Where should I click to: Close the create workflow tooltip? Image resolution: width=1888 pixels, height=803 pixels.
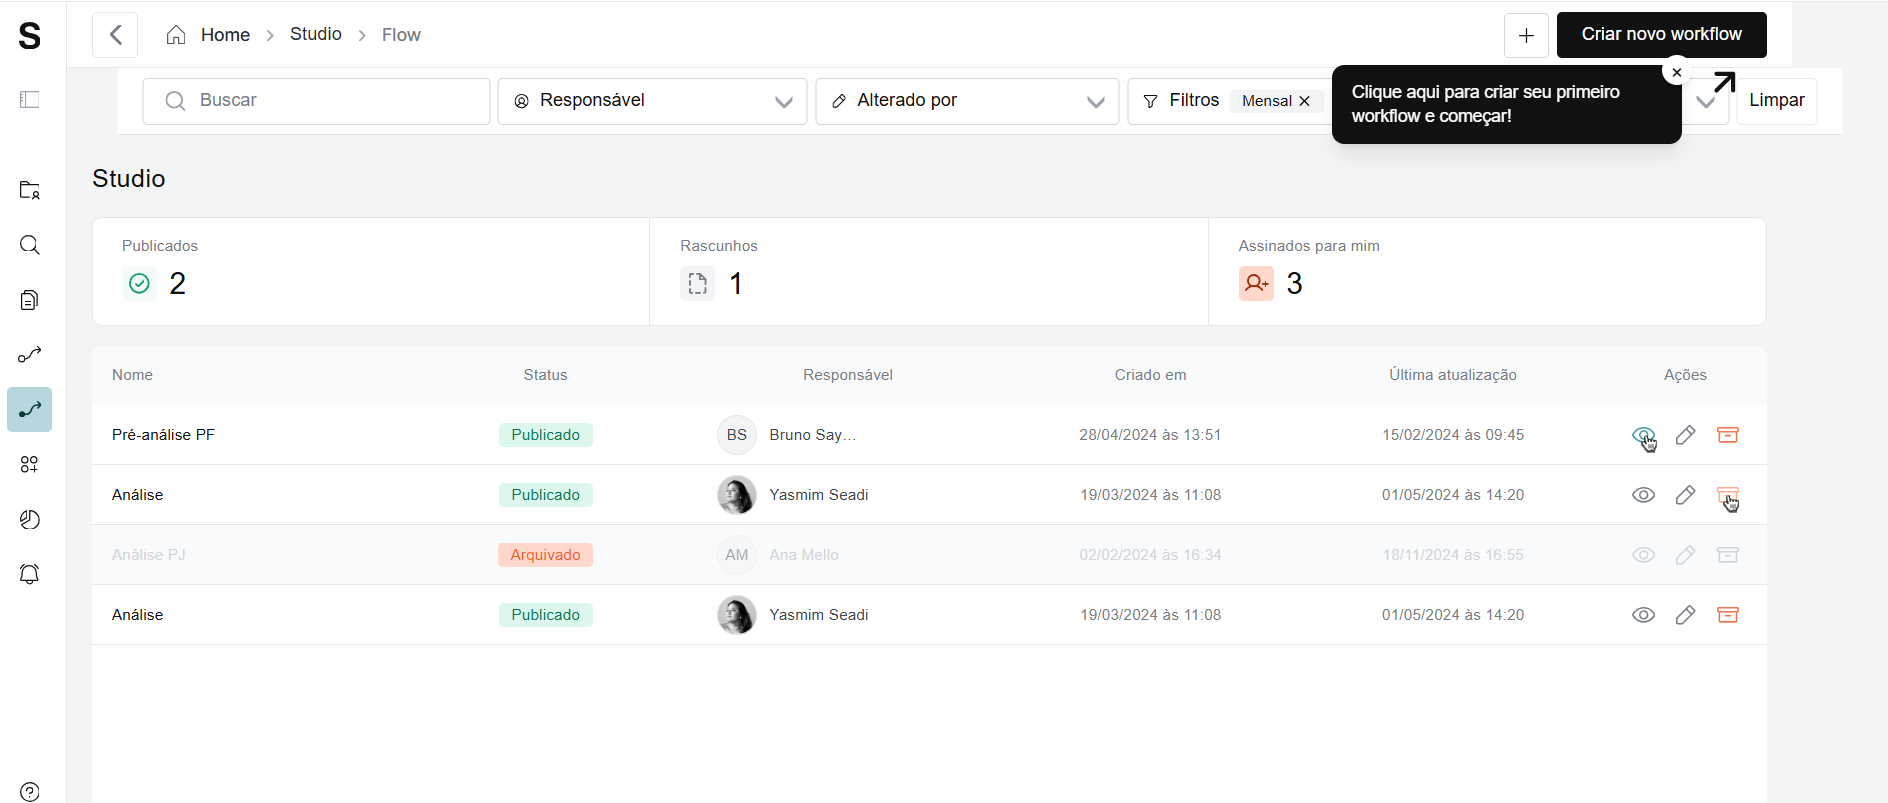coord(1677,72)
